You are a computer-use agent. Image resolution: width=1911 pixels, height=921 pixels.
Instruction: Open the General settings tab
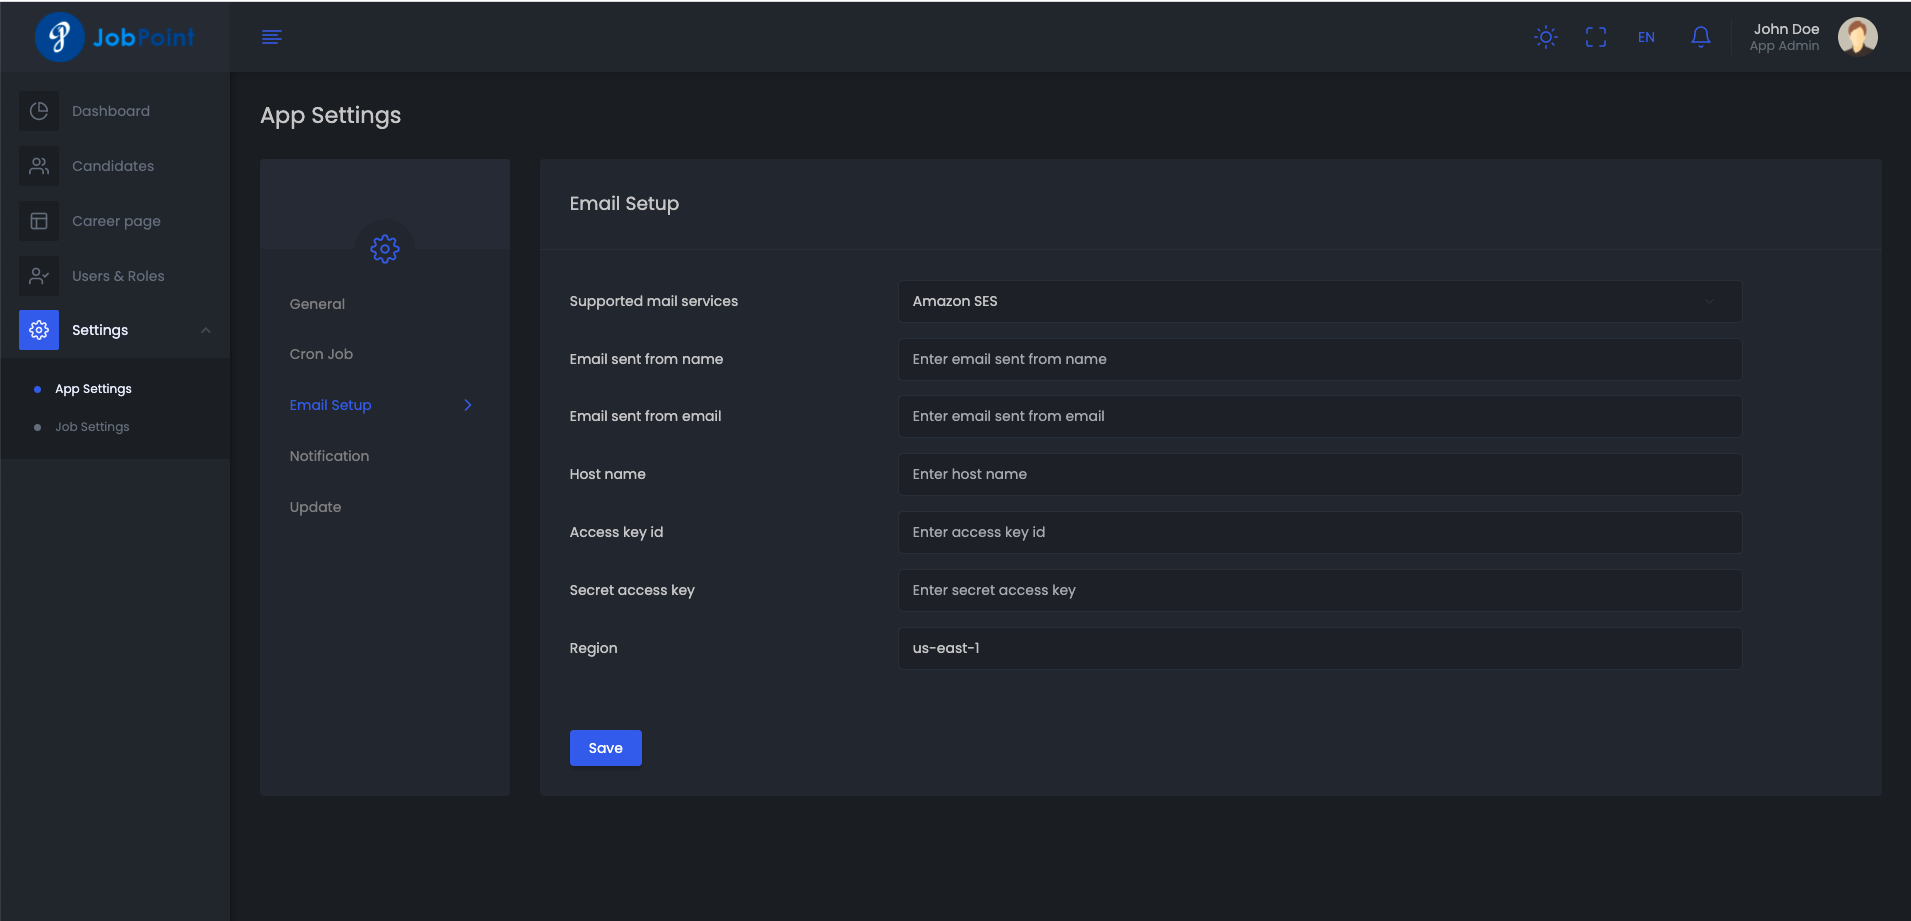tap(317, 304)
